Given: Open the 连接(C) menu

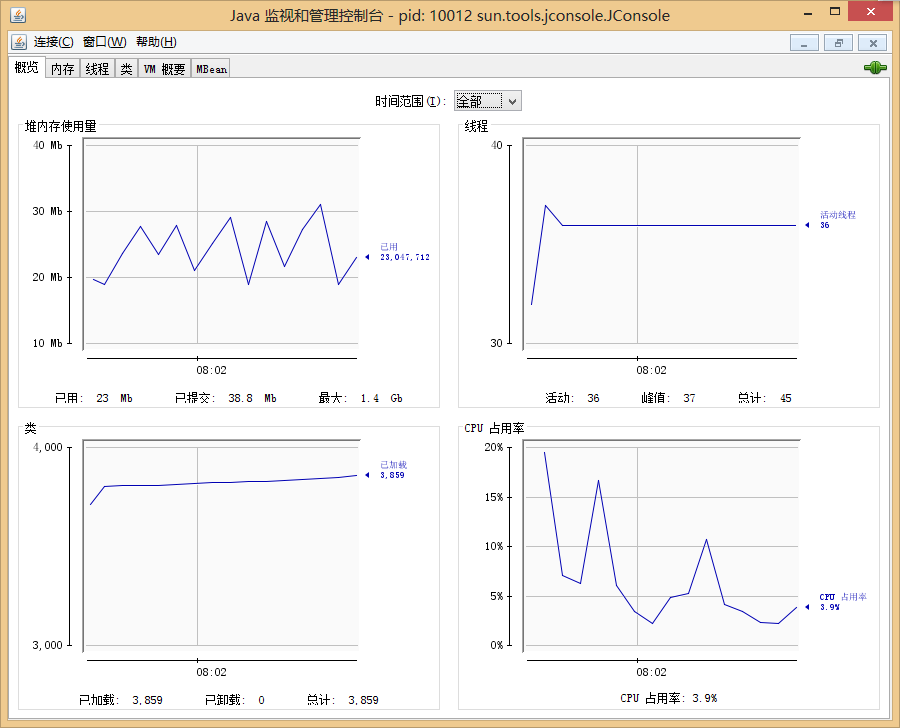Looking at the screenshot, I should click(x=53, y=42).
